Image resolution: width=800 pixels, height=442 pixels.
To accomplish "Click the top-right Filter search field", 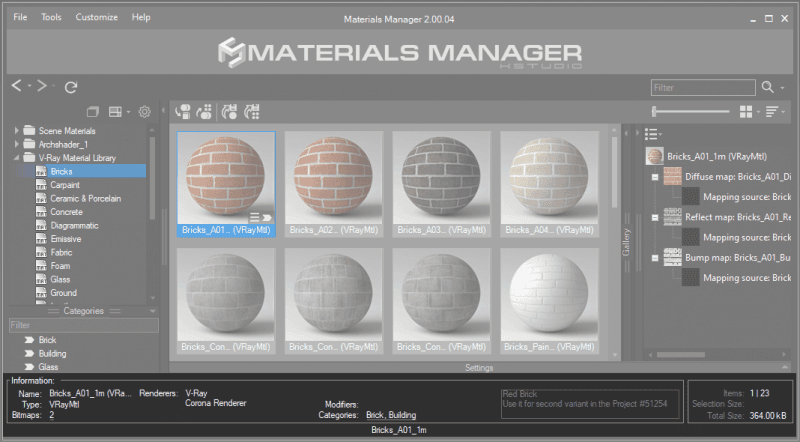I will click(703, 87).
